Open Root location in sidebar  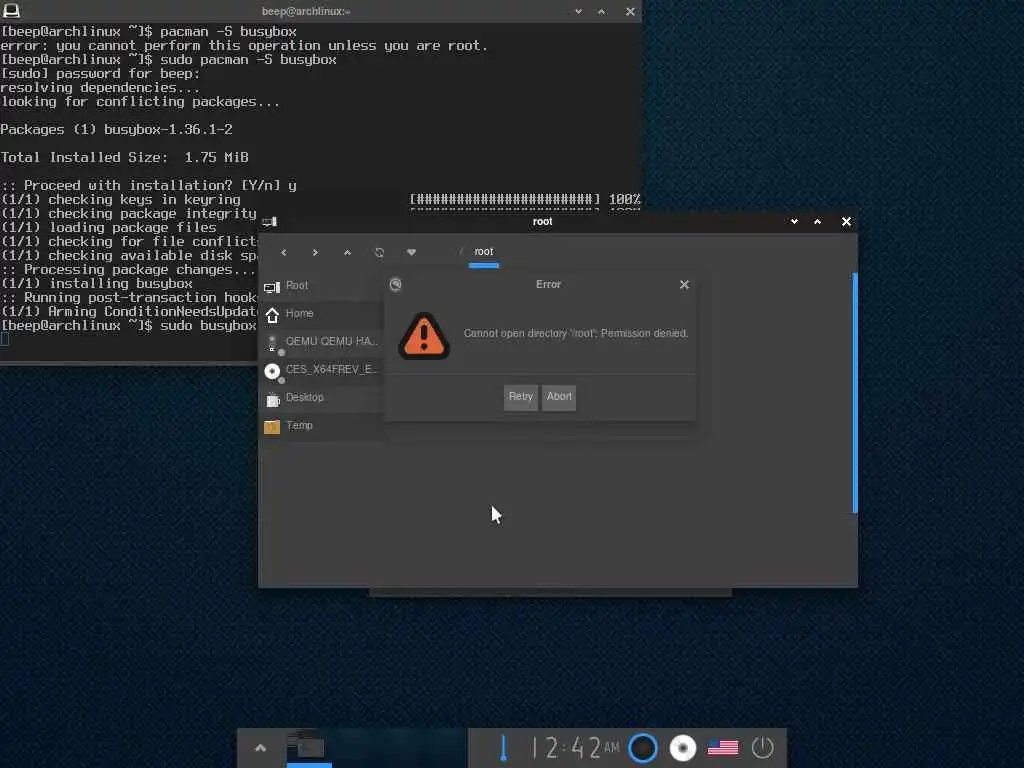coord(321,285)
